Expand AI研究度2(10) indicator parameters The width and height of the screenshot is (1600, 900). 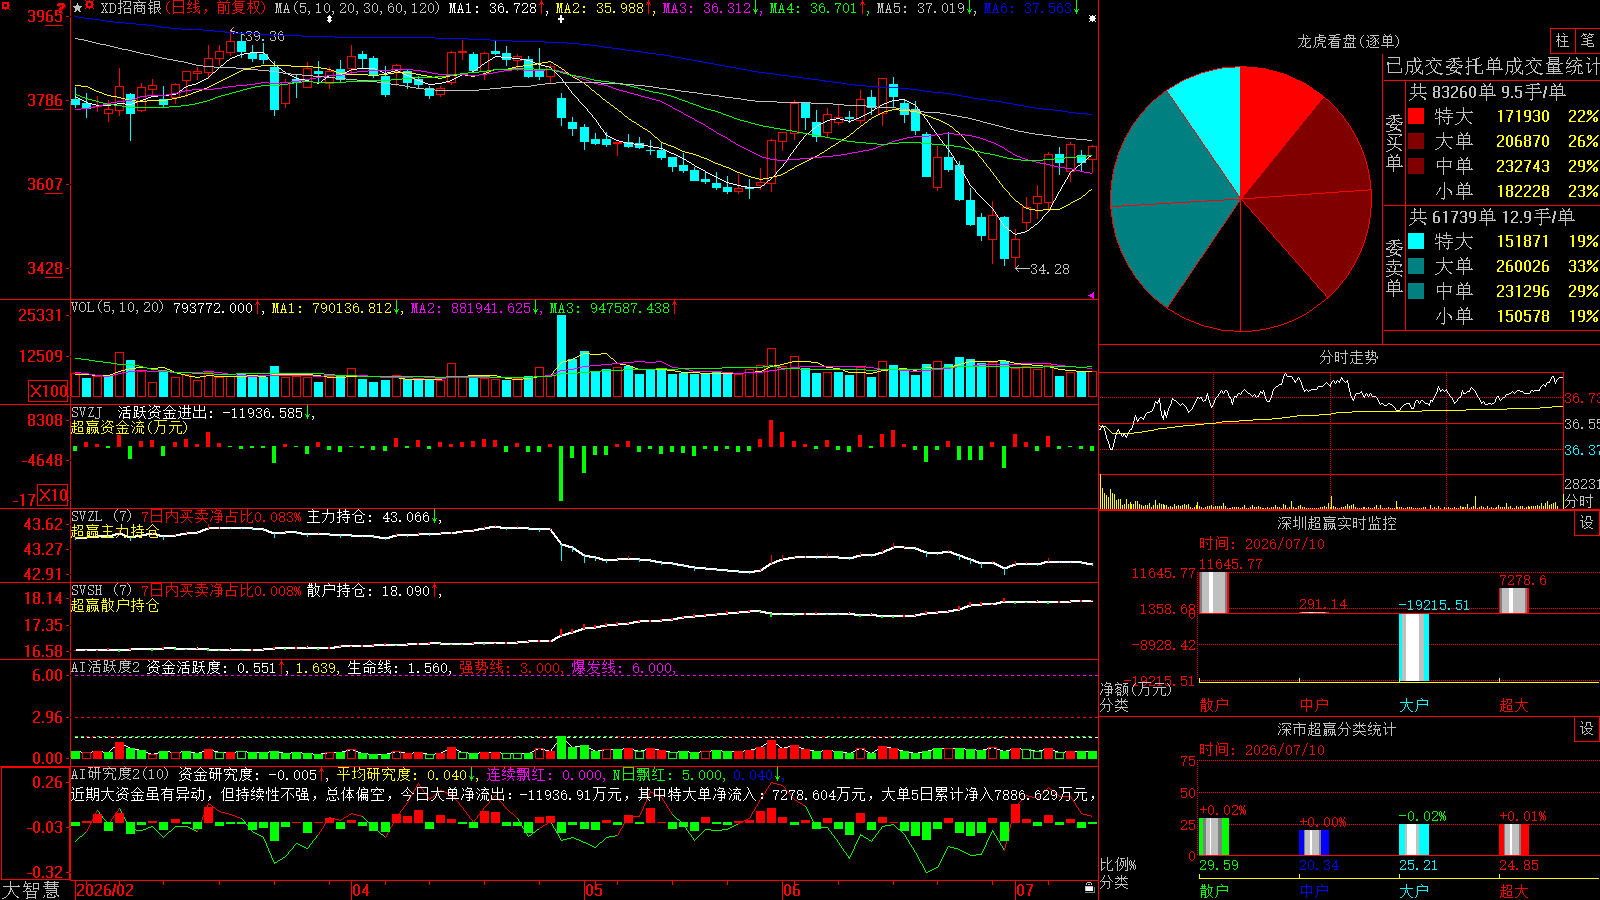pos(120,775)
